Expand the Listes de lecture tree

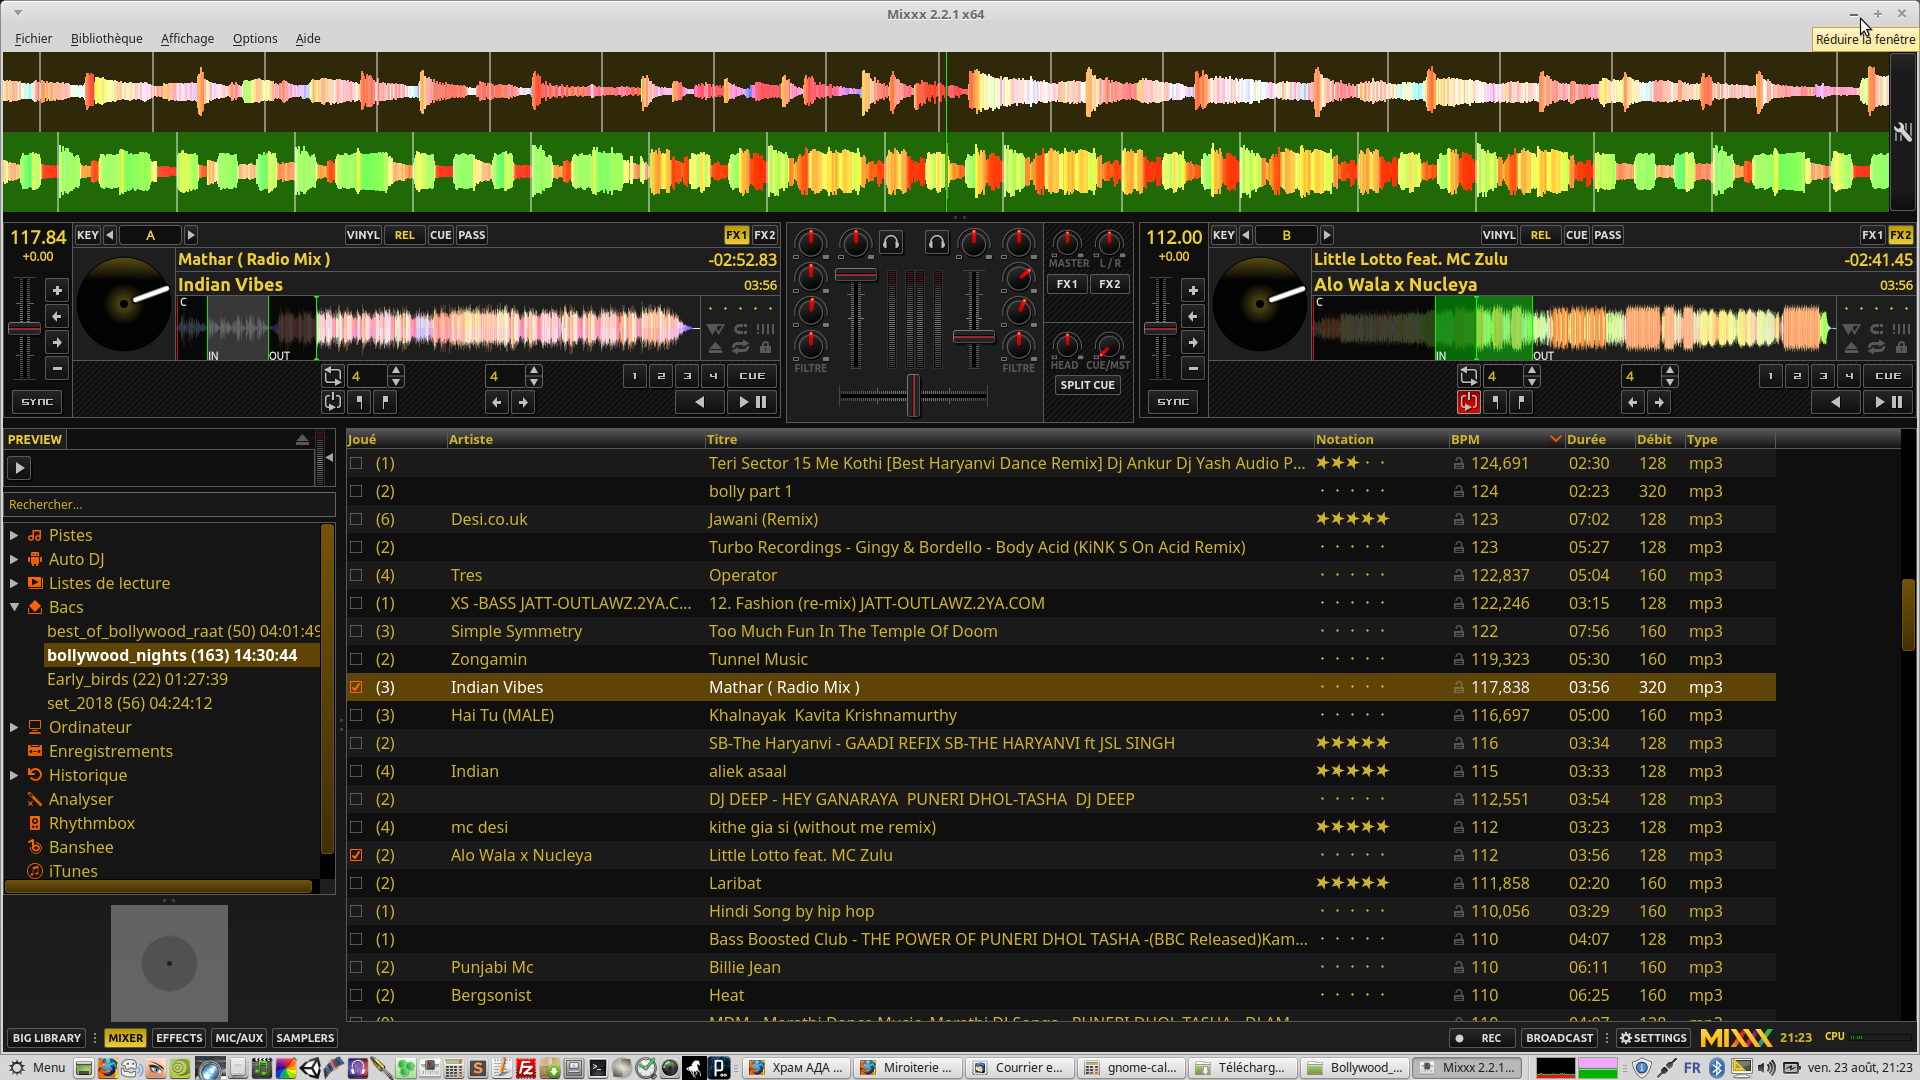click(14, 583)
